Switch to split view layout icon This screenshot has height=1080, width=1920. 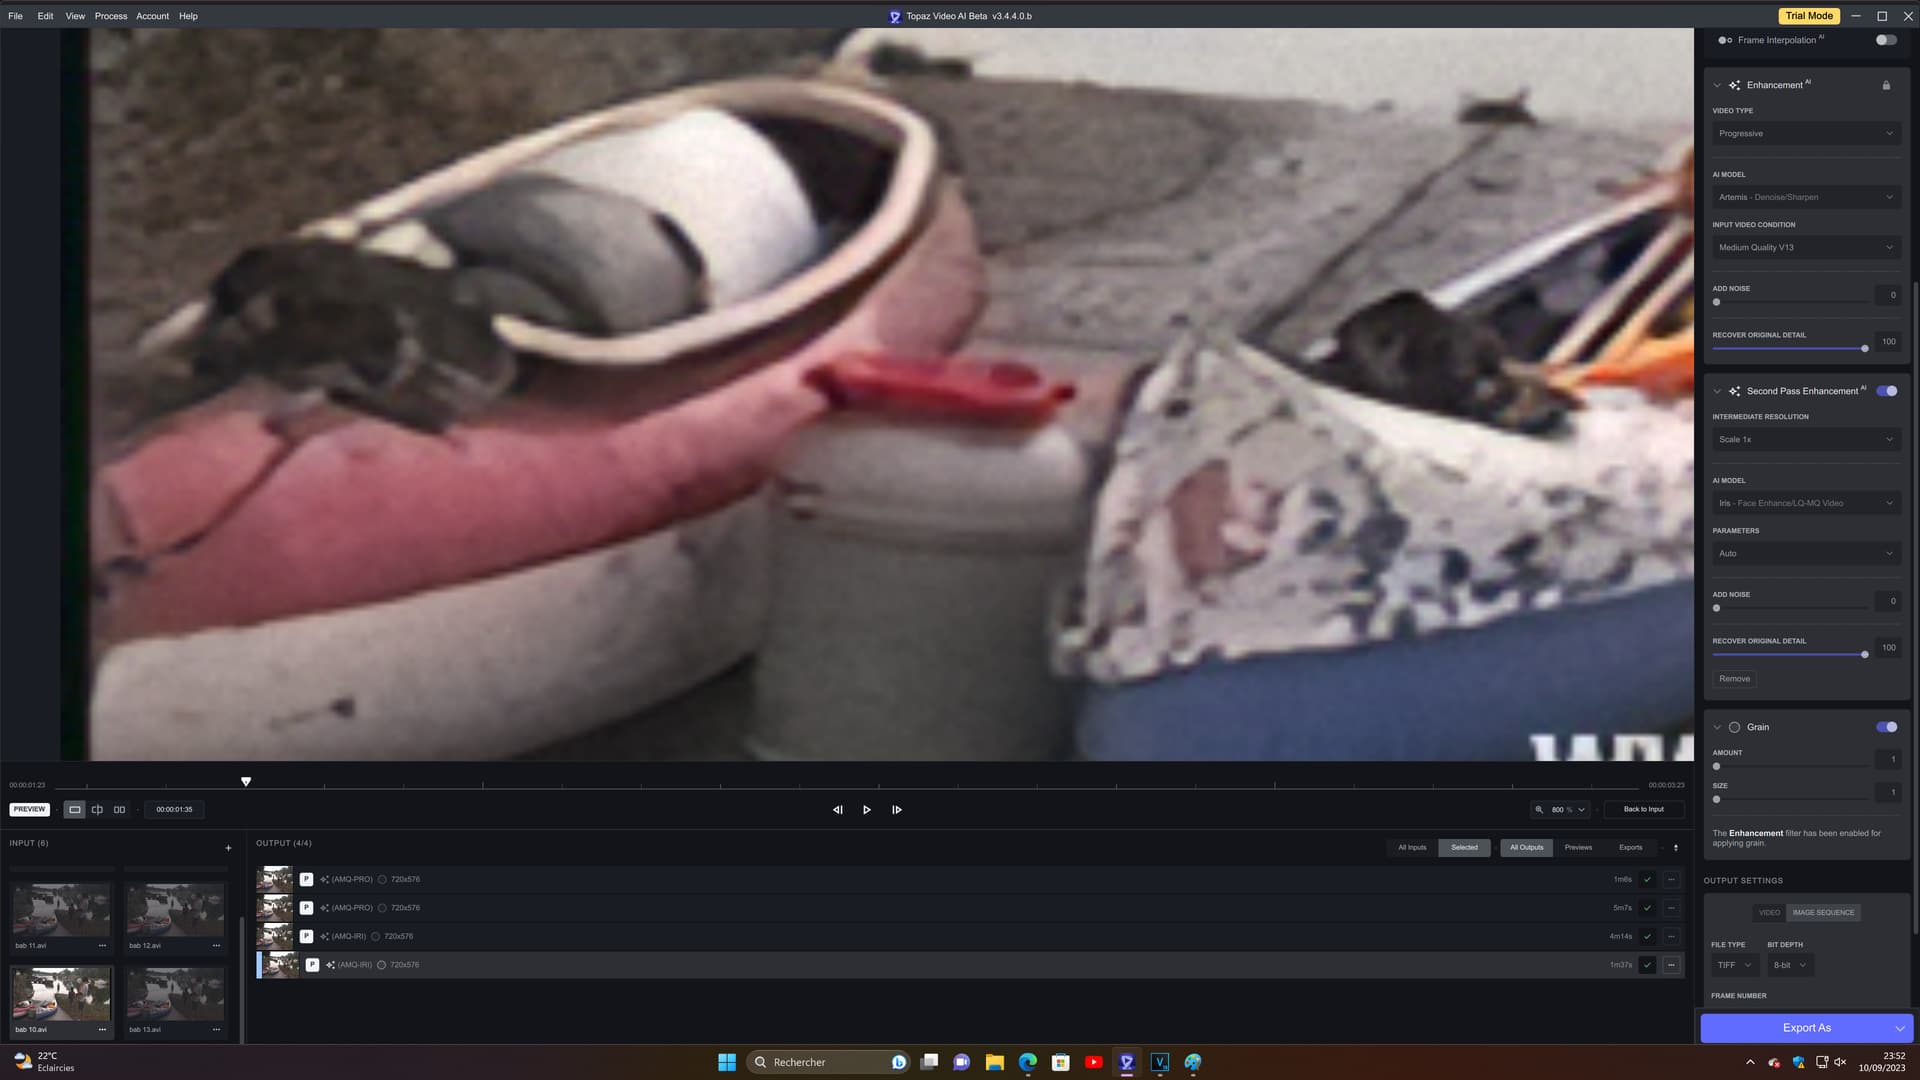point(97,810)
